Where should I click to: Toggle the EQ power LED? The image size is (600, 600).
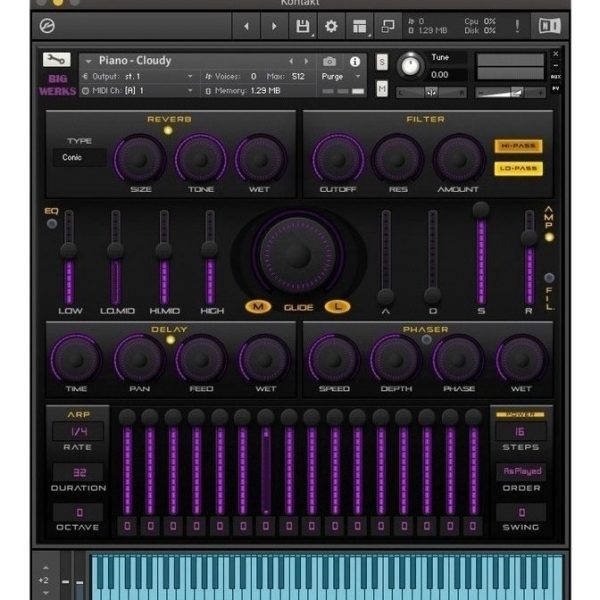(x=52, y=223)
